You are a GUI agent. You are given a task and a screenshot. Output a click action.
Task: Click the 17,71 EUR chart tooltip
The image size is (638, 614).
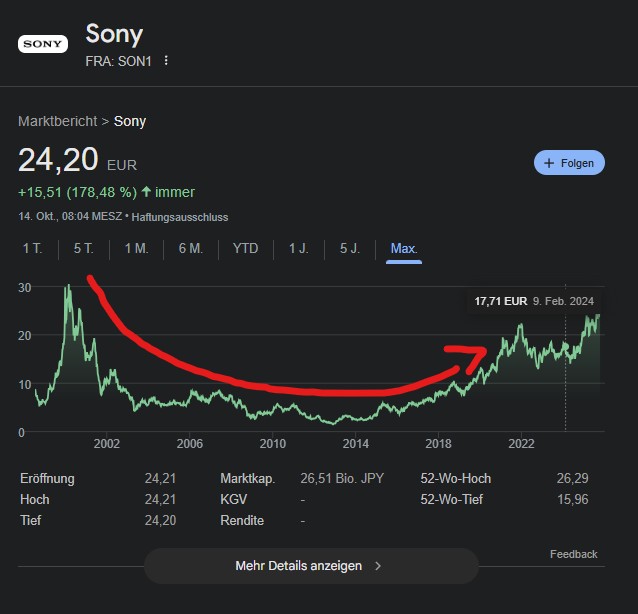[x=534, y=301]
